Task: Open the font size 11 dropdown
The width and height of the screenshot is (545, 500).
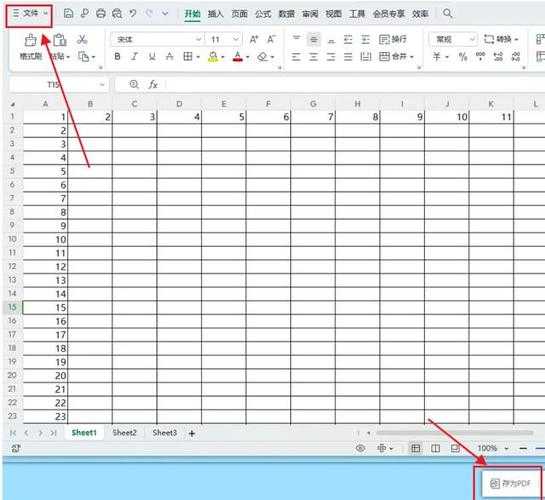Action: 236,39
